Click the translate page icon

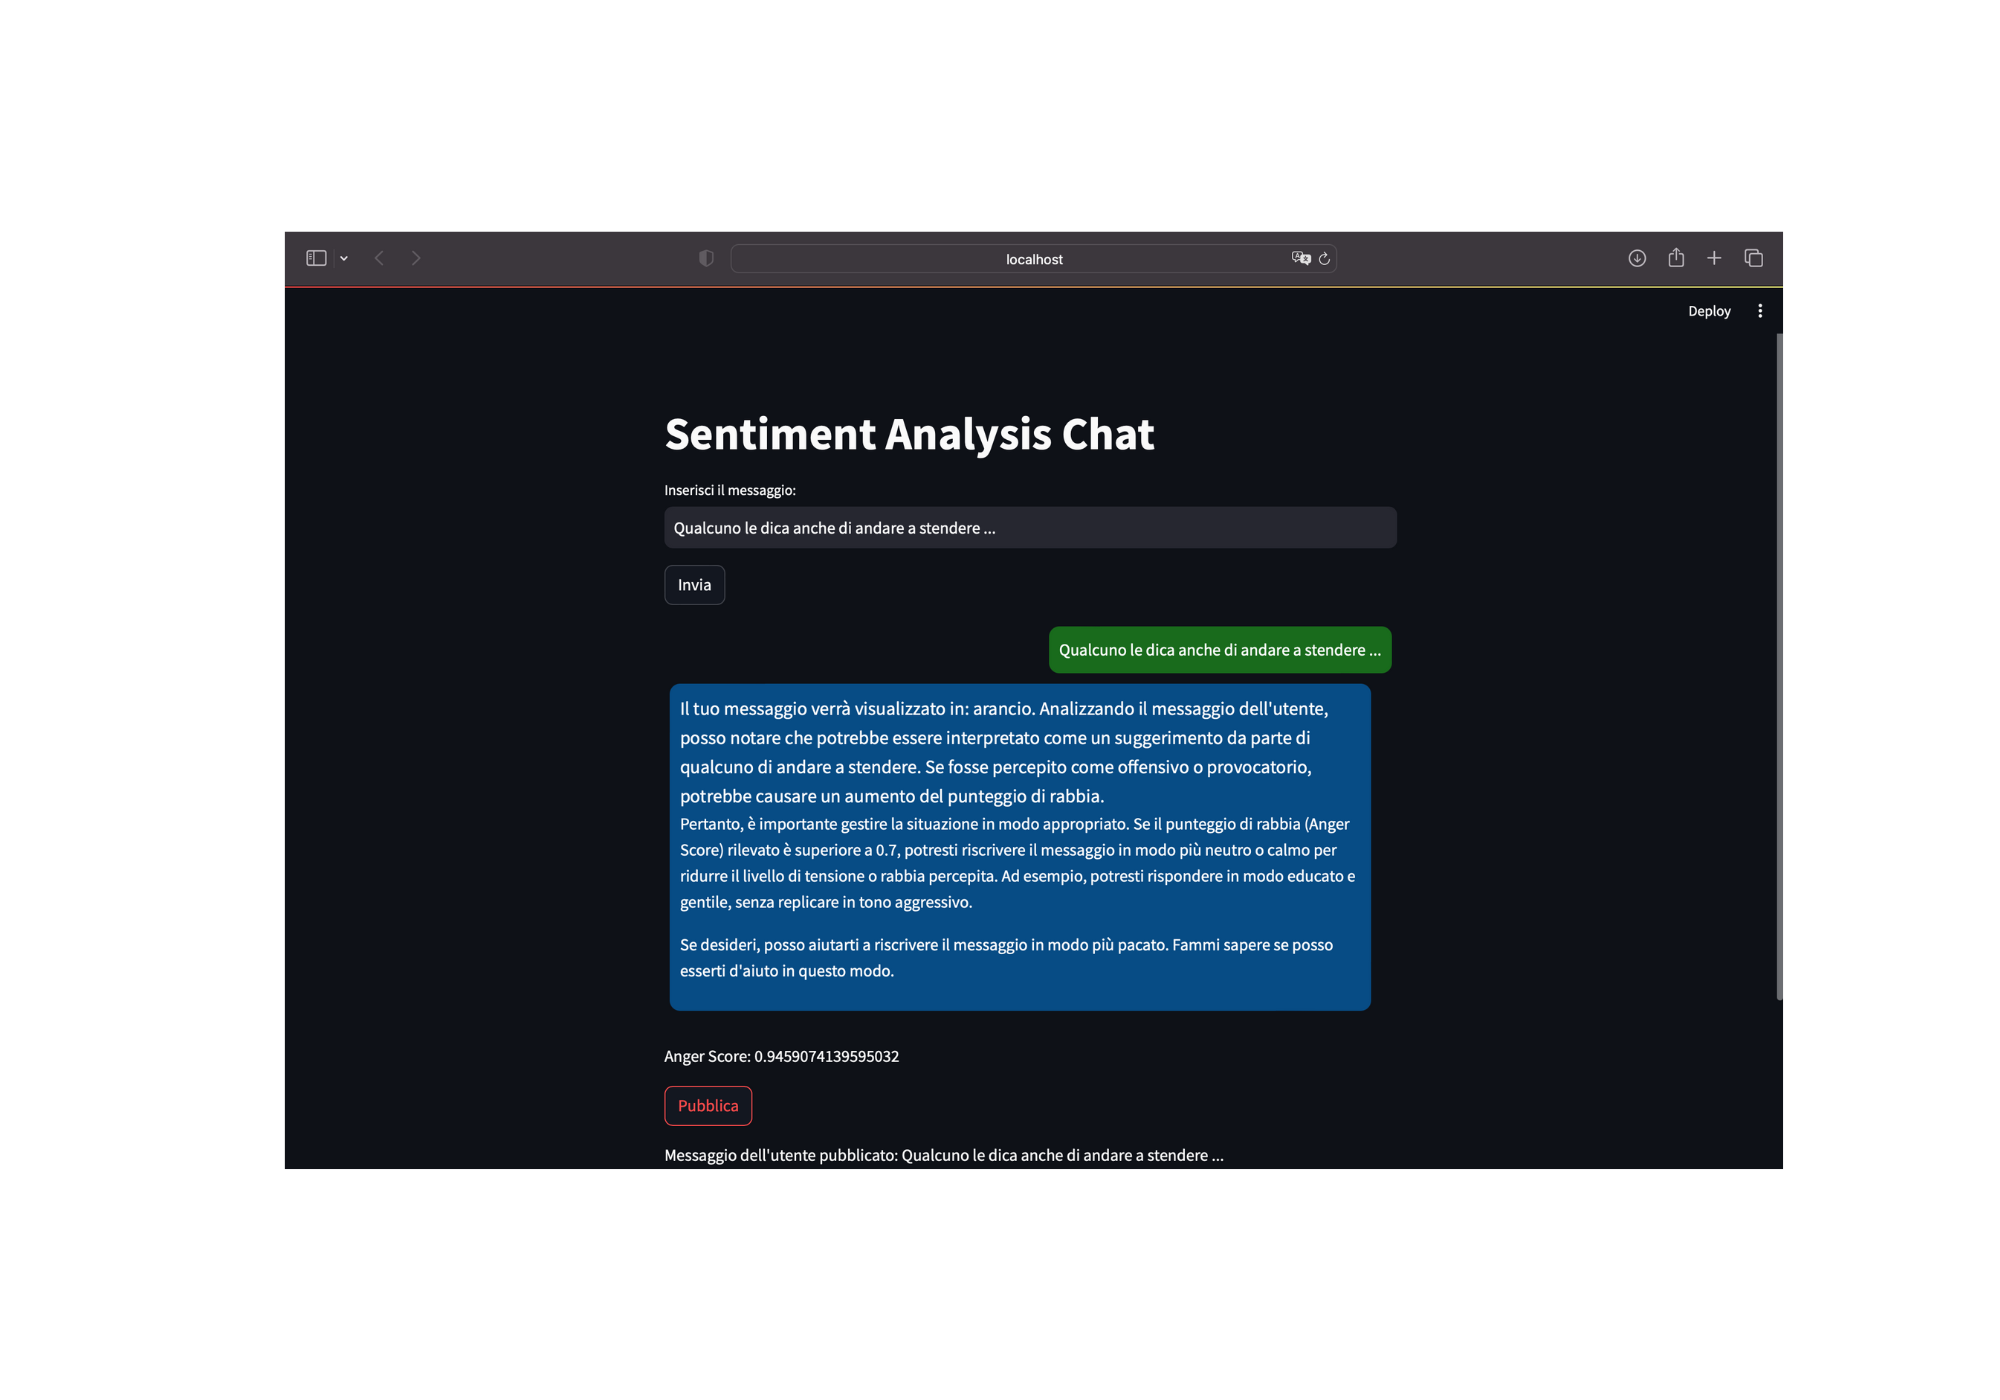1300,258
